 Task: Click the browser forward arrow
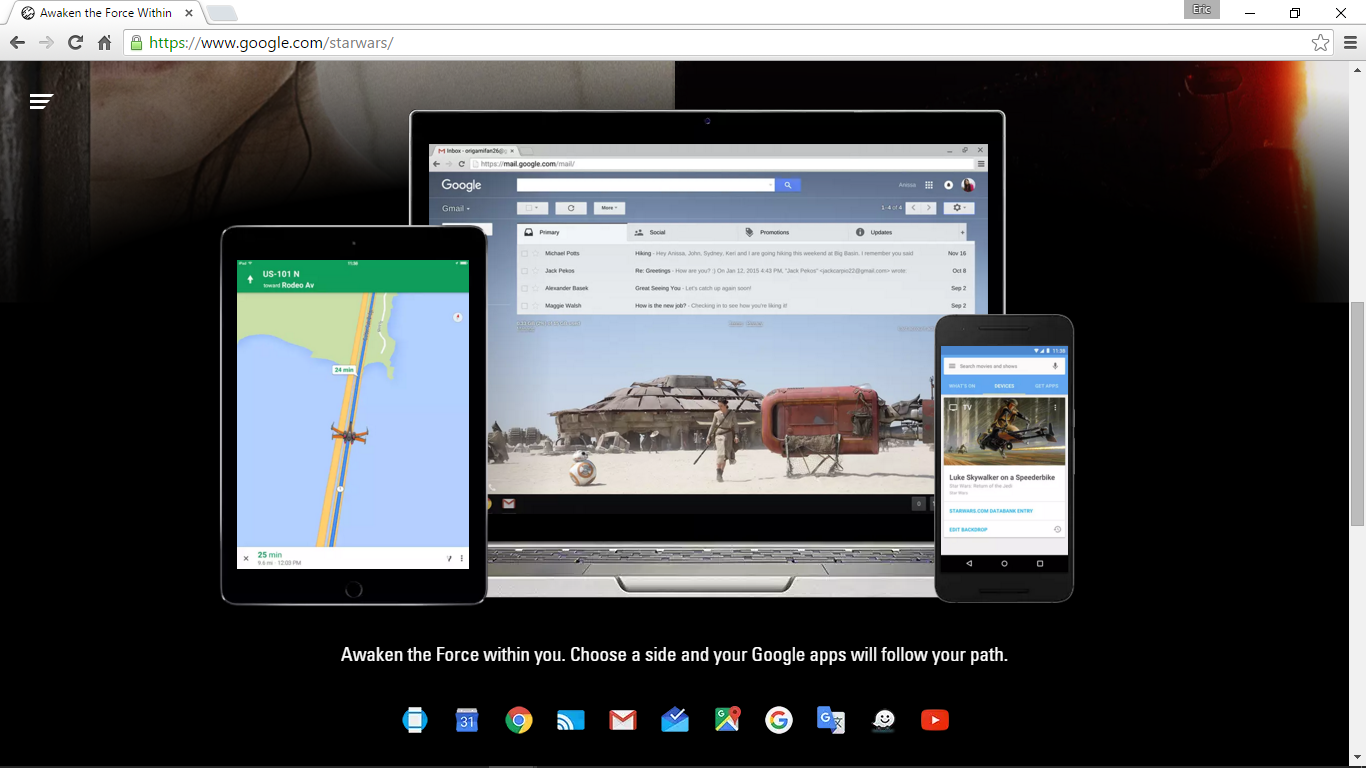pyautogui.click(x=46, y=42)
